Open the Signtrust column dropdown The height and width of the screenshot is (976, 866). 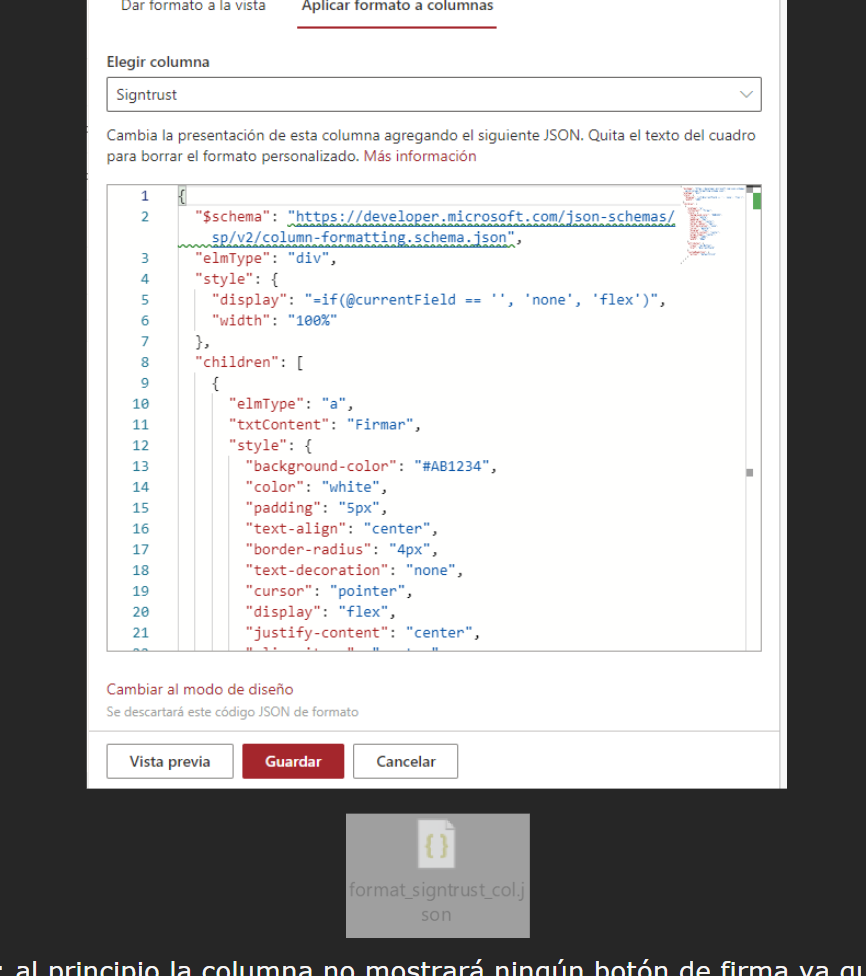coord(433,94)
